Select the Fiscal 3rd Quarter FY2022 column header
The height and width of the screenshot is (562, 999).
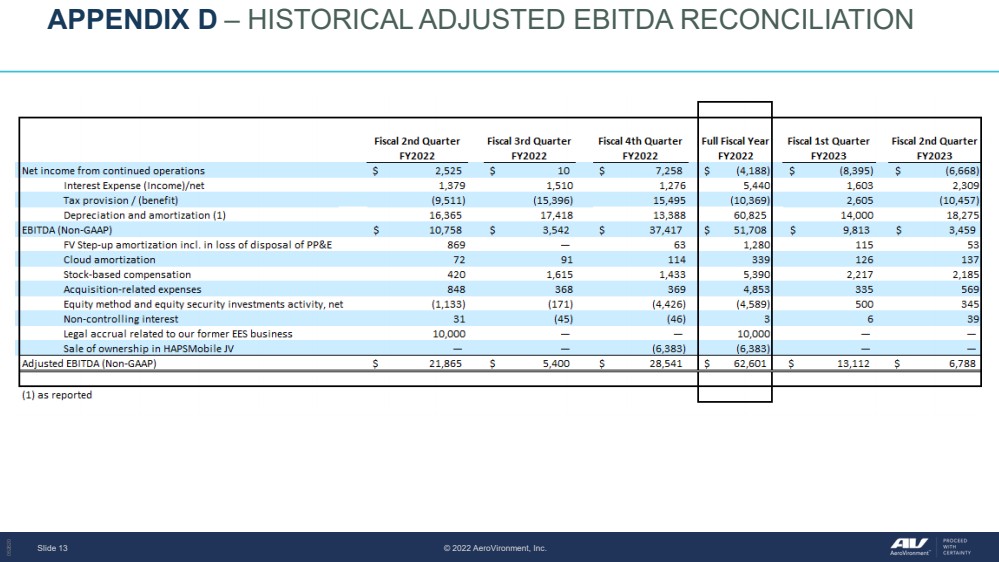point(529,148)
